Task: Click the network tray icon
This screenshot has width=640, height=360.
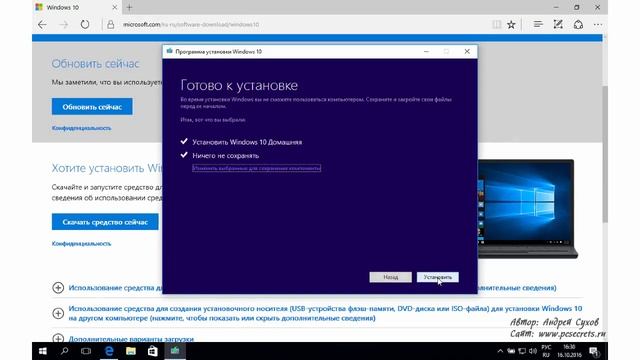Action: 522,351
